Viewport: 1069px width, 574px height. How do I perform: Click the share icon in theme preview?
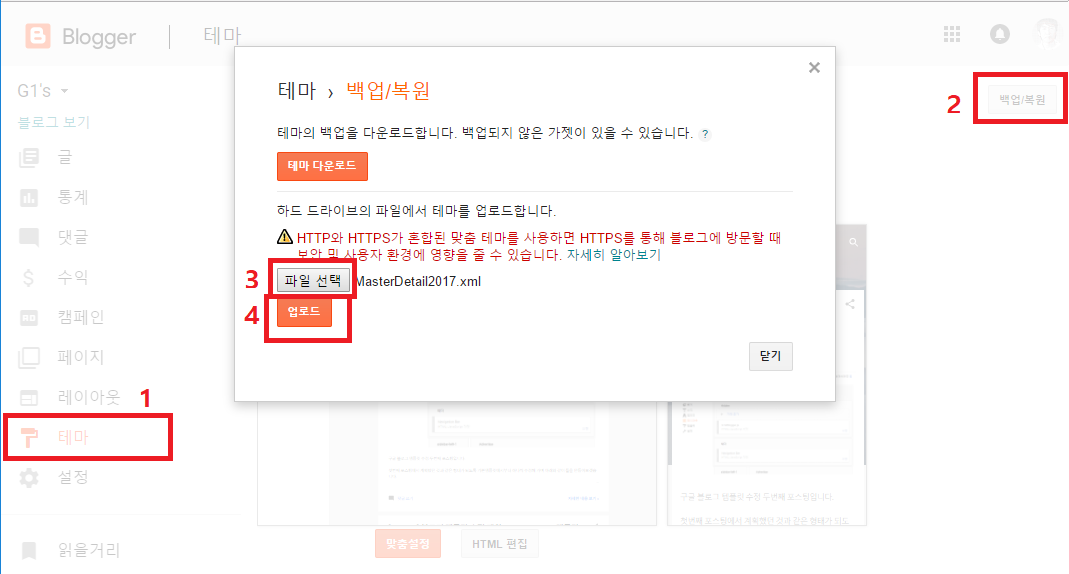(x=850, y=304)
